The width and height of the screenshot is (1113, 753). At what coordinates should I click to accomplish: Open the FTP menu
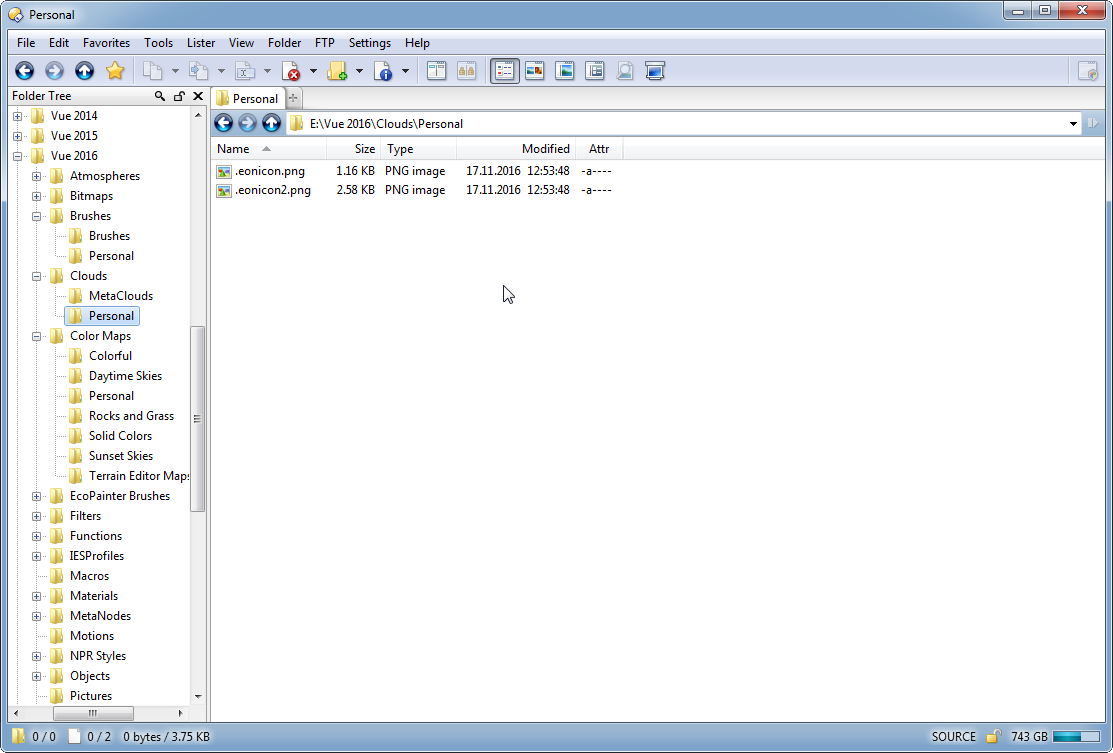pos(324,43)
